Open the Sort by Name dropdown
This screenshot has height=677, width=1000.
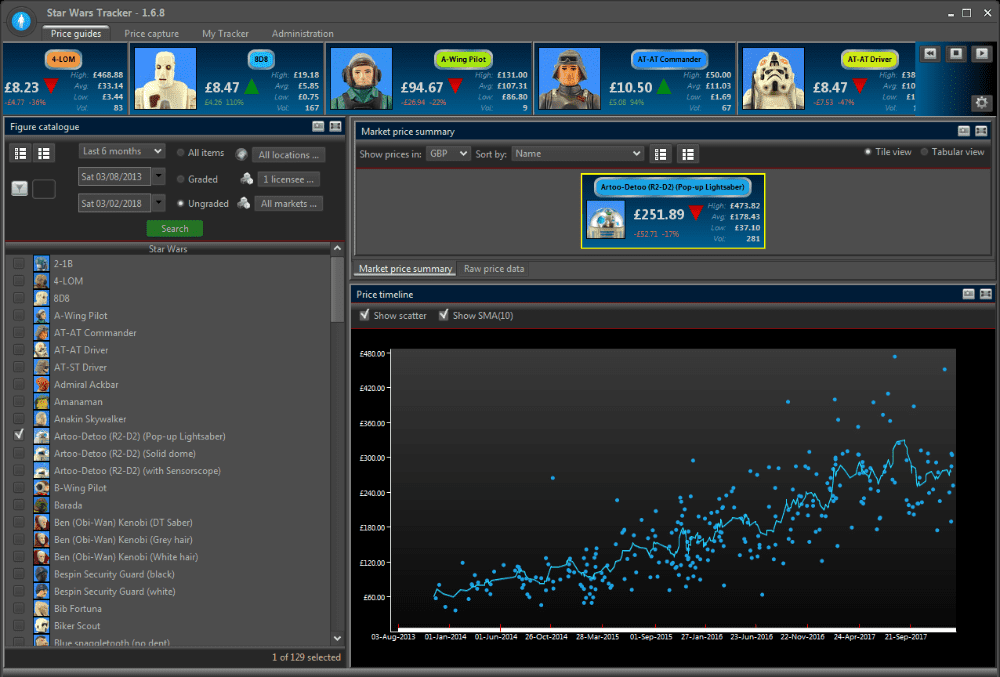(577, 154)
